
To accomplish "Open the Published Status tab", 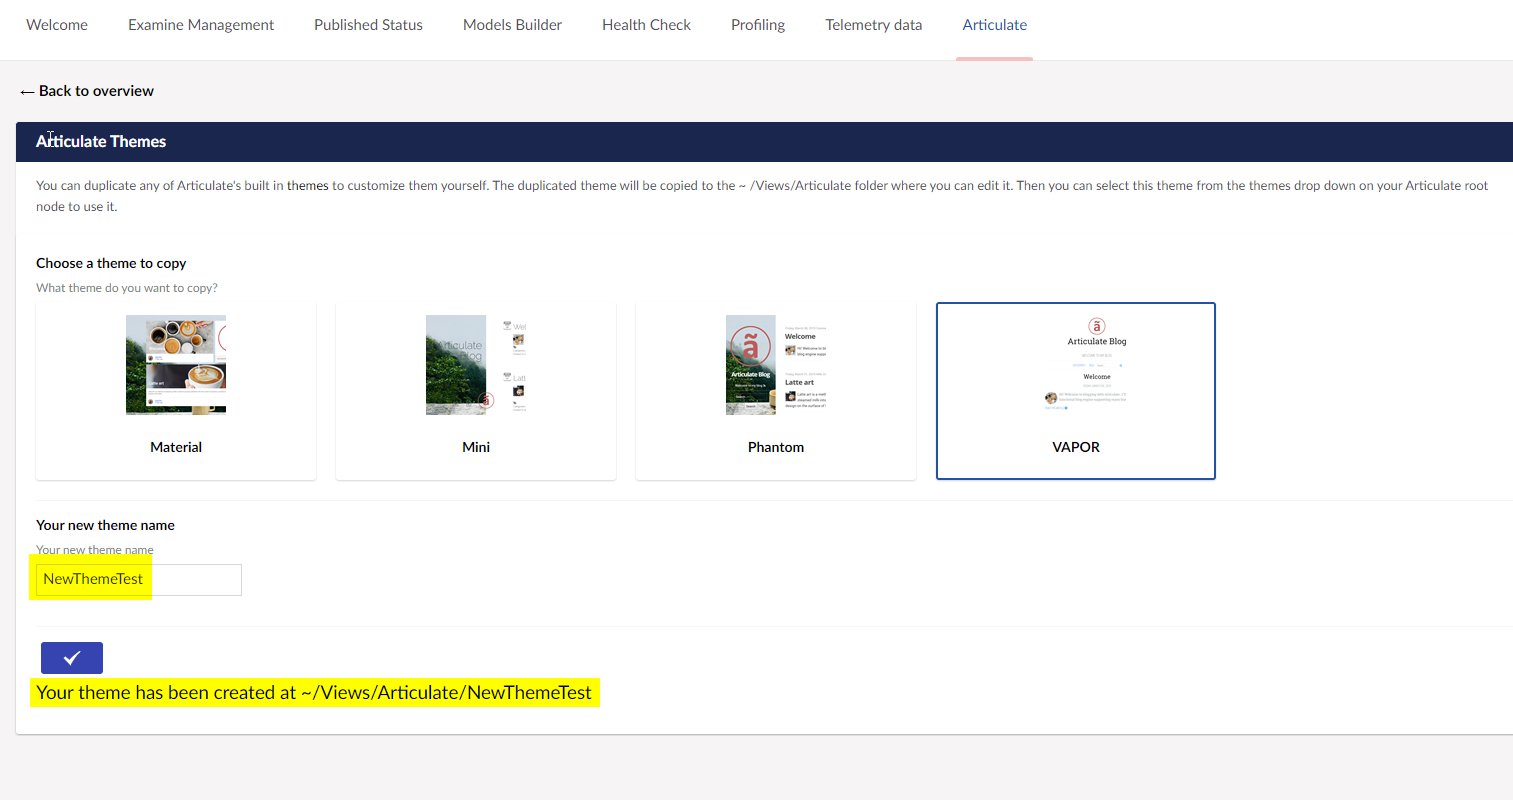I will tap(368, 25).
